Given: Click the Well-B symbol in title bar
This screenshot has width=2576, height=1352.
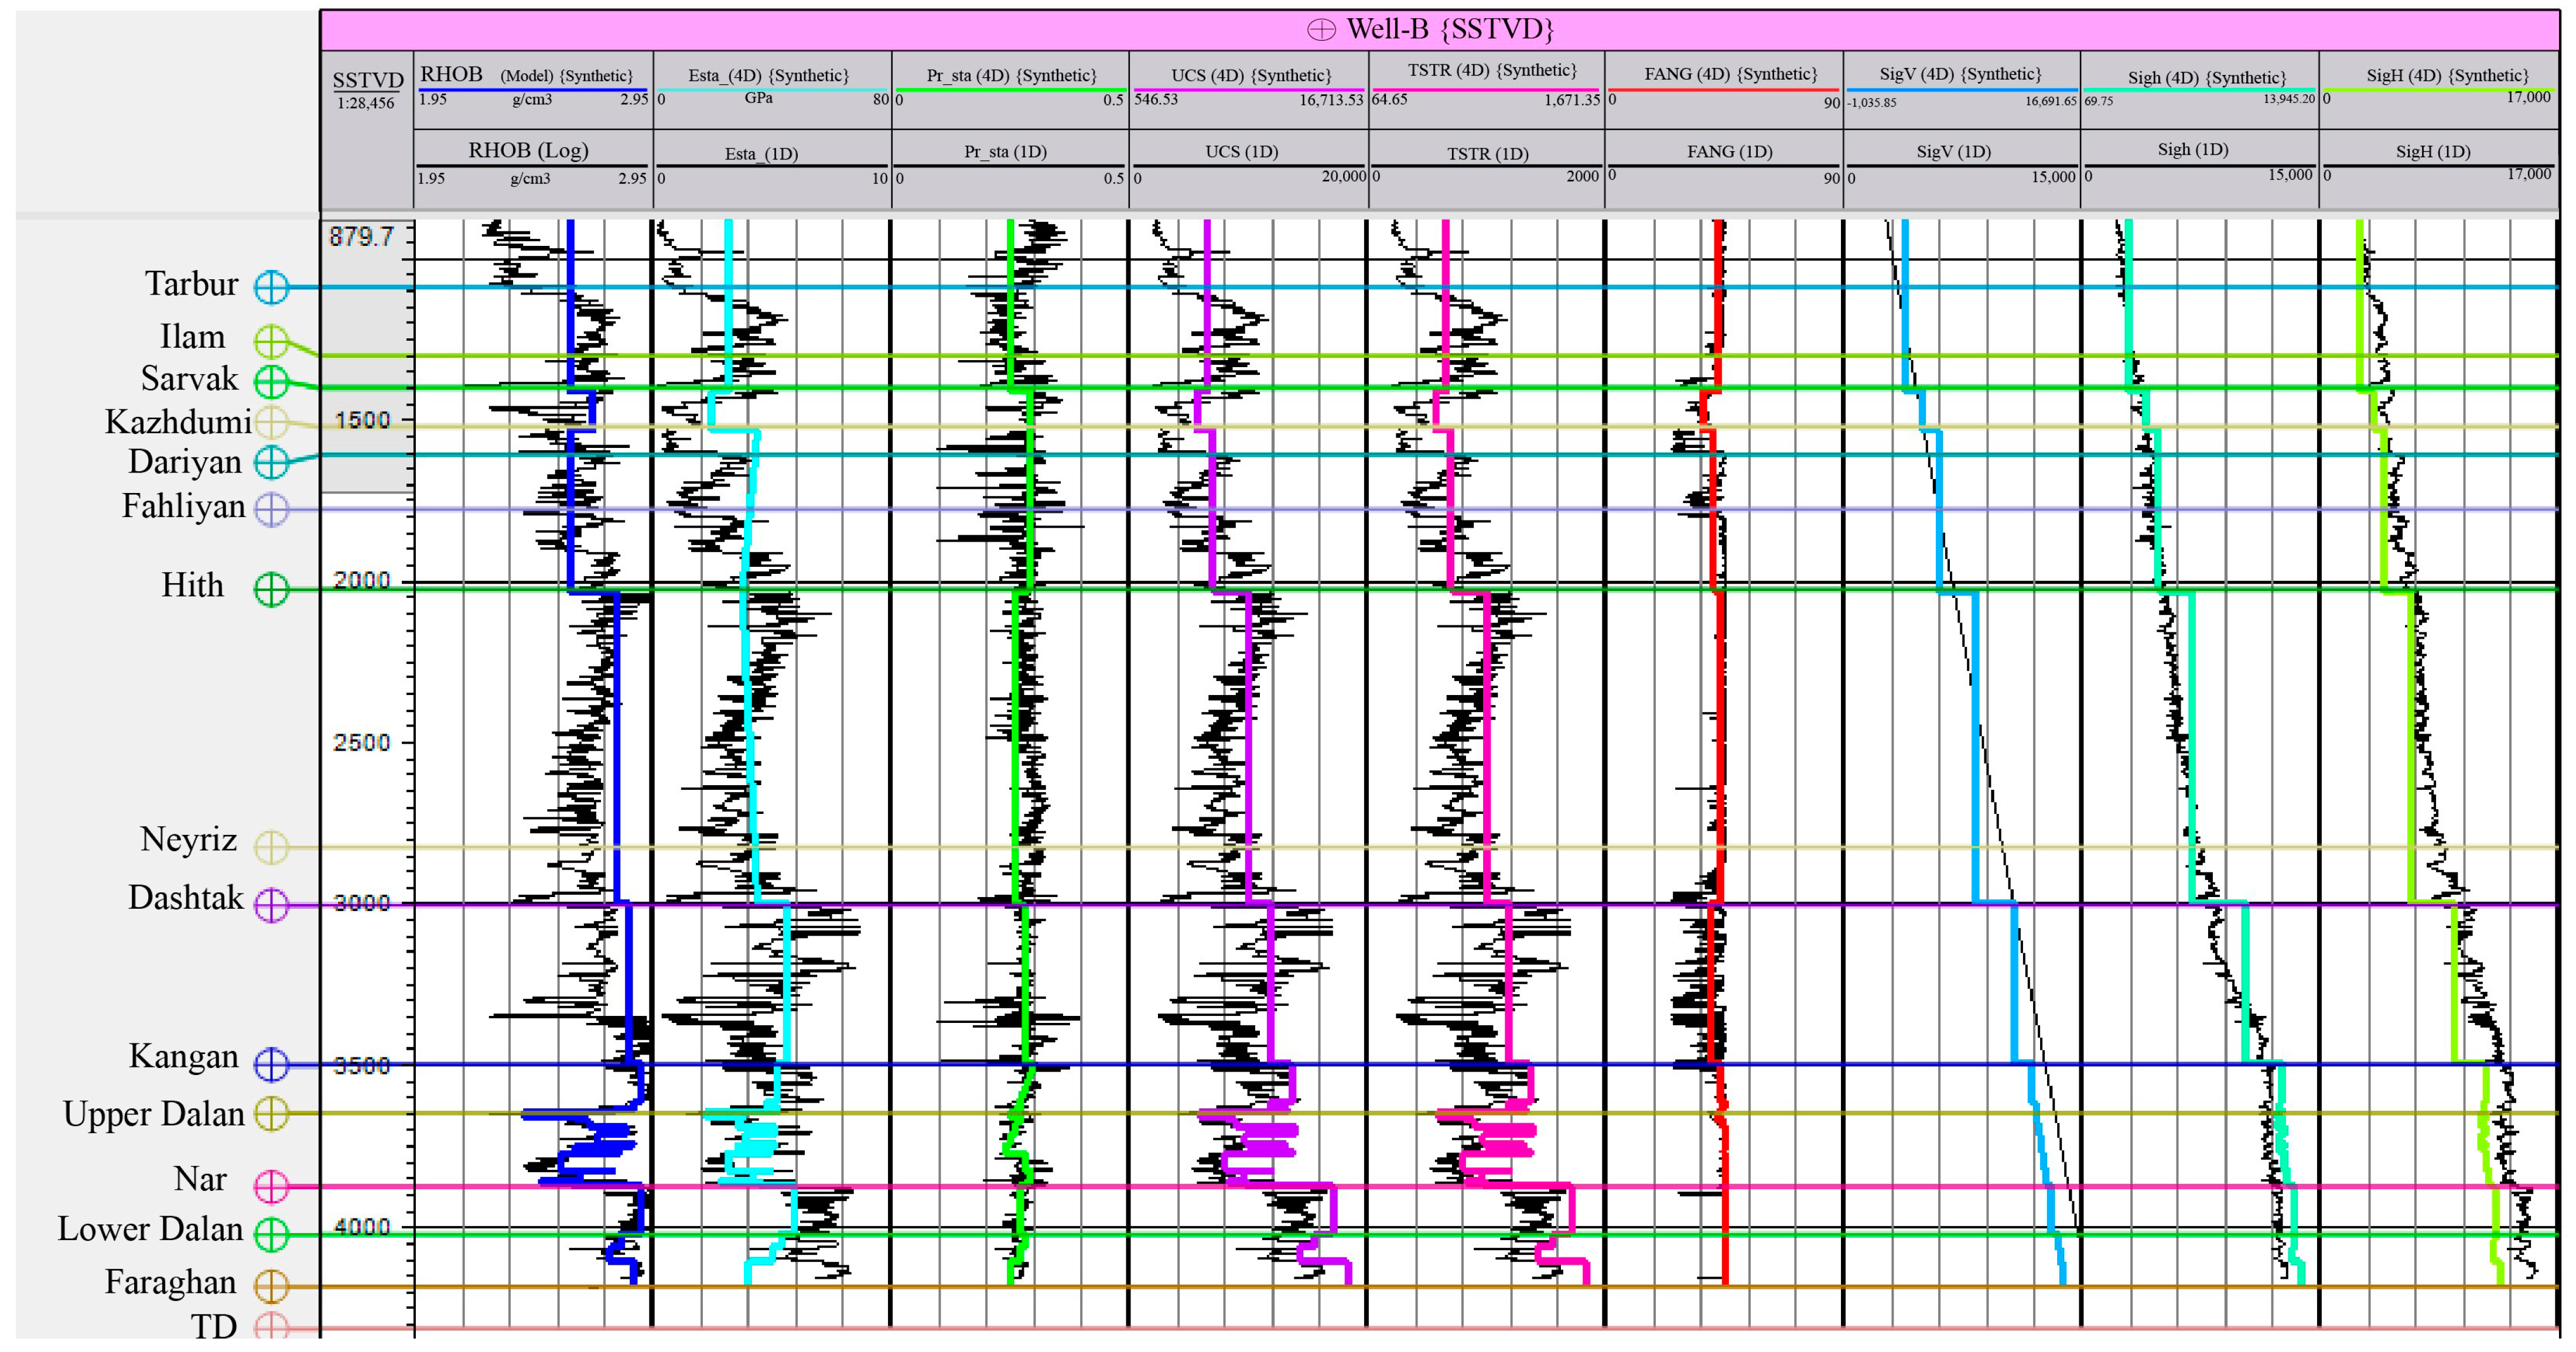Looking at the screenshot, I should tap(1321, 30).
